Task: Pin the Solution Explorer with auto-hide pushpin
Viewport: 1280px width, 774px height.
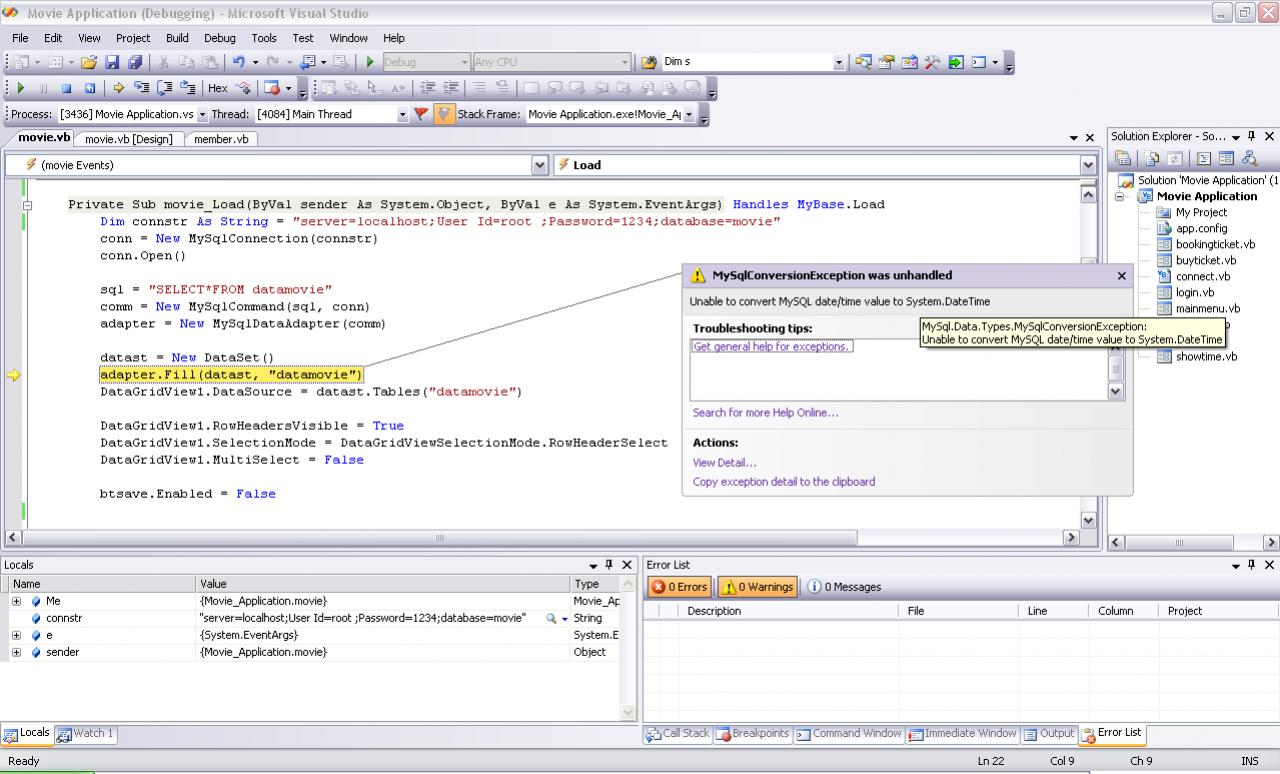Action: click(1252, 136)
